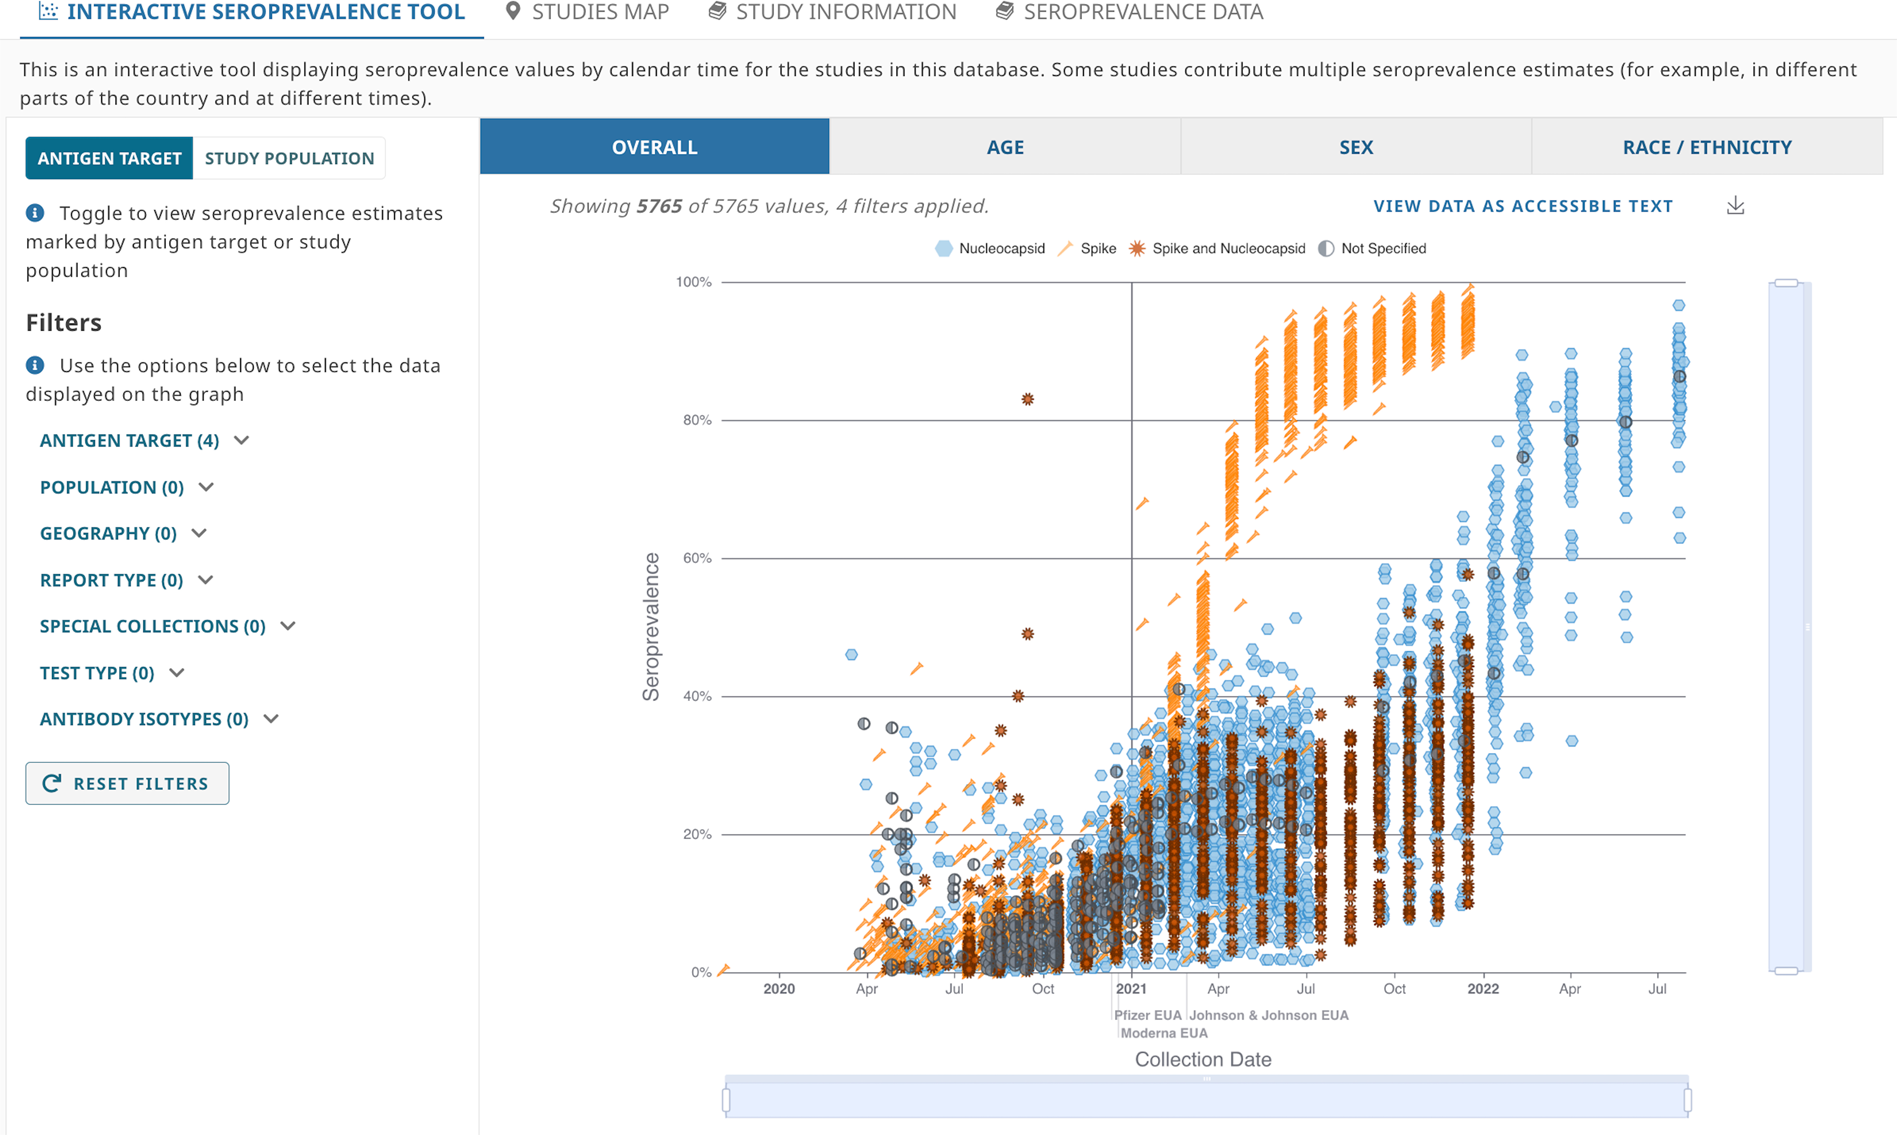Expand the Geography filter dropdown
The height and width of the screenshot is (1135, 1897).
pyautogui.click(x=123, y=534)
